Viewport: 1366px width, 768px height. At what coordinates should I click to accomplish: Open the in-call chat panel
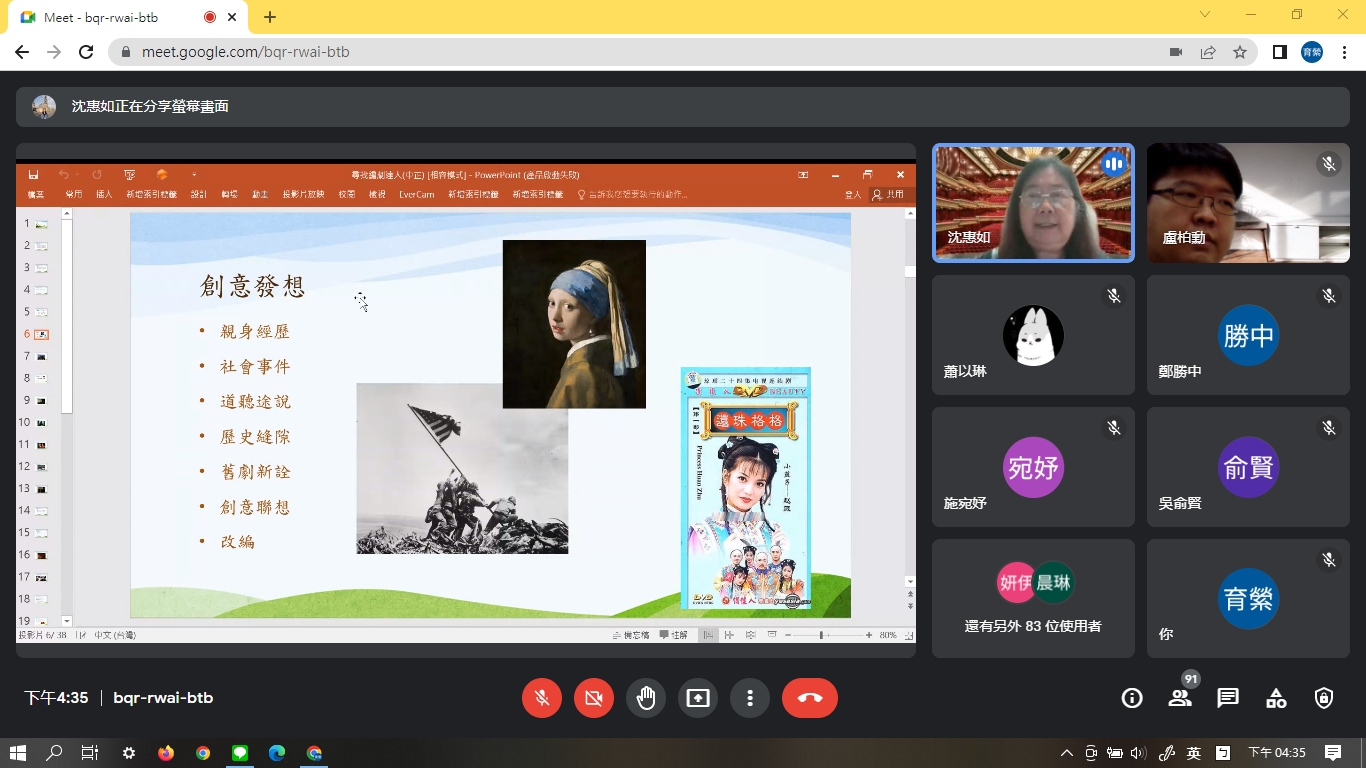click(x=1228, y=698)
